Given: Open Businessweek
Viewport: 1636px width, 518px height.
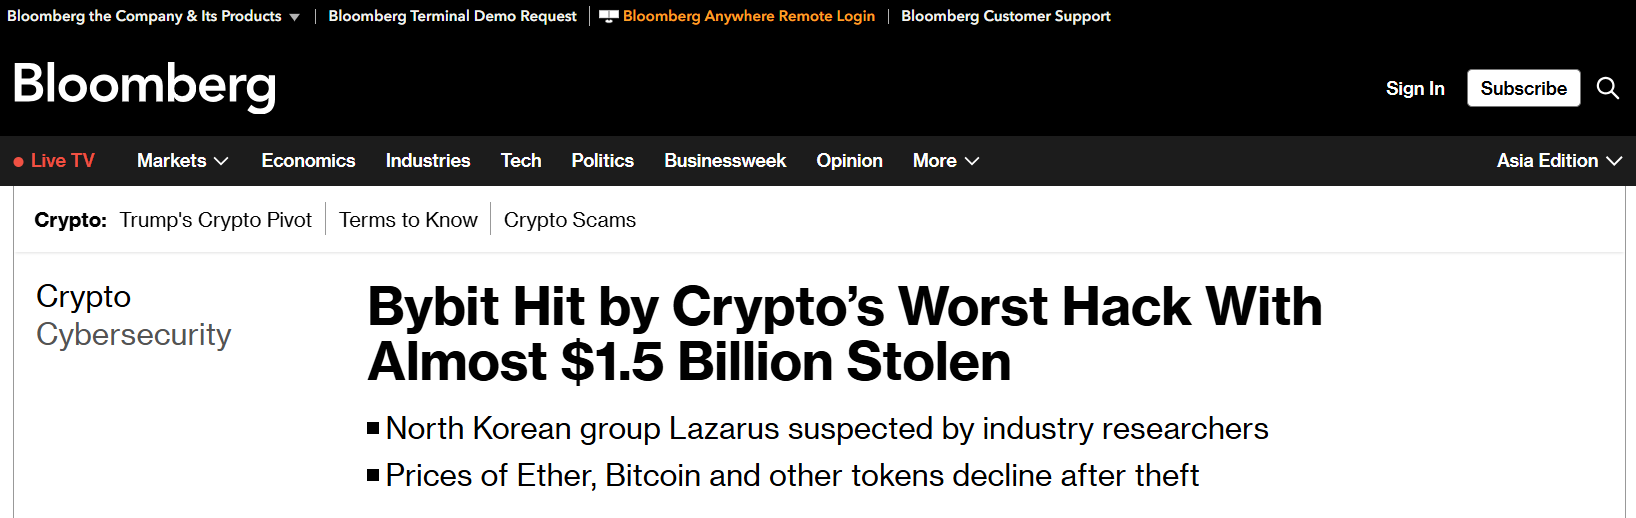Looking at the screenshot, I should tap(725, 161).
